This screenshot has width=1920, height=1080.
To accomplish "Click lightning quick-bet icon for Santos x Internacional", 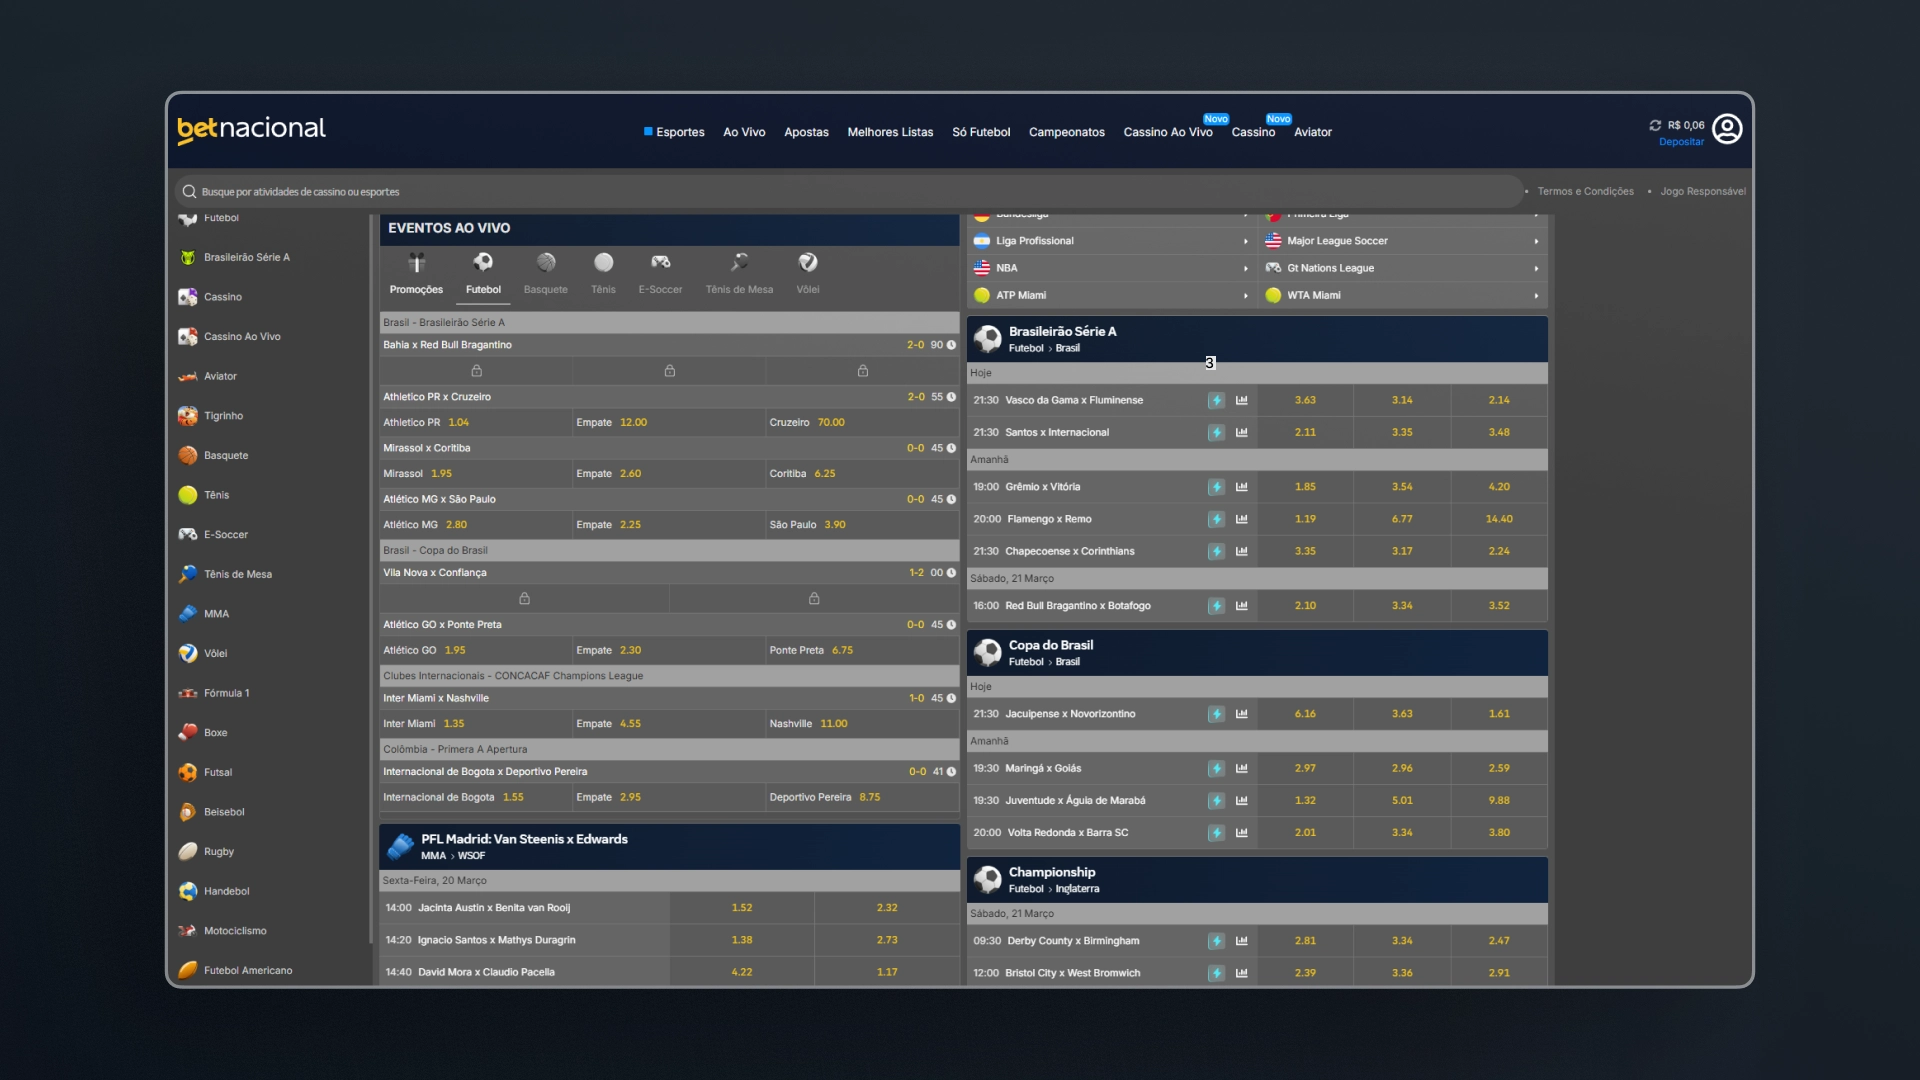I will coord(1216,433).
